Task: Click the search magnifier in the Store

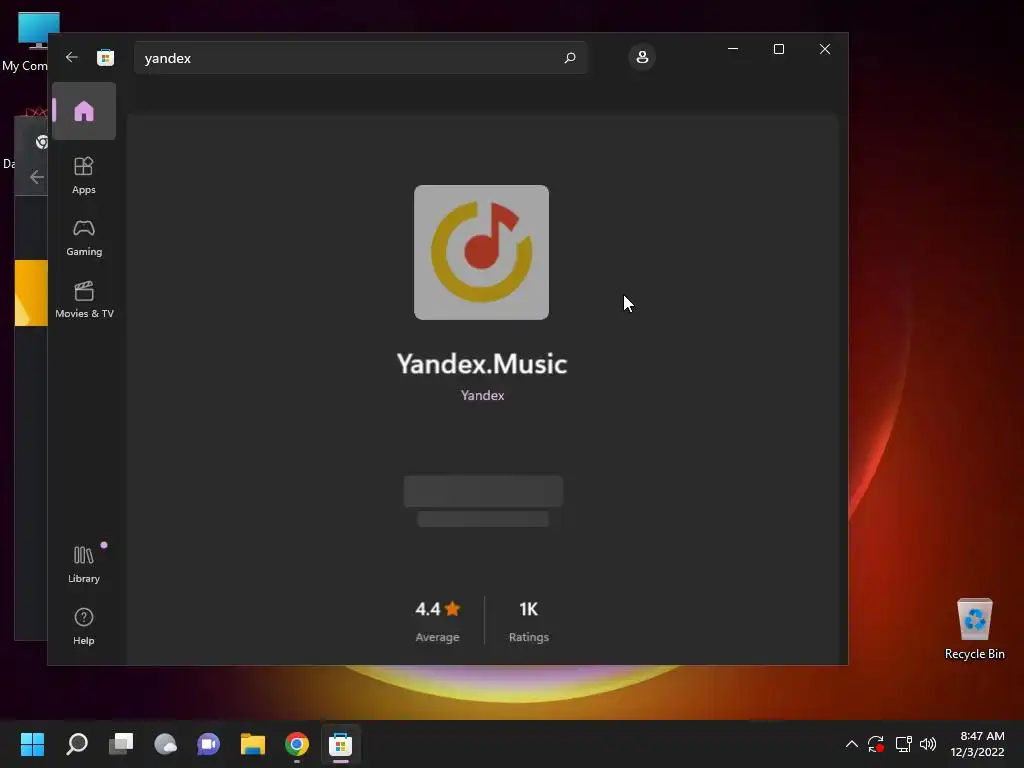Action: [569, 58]
